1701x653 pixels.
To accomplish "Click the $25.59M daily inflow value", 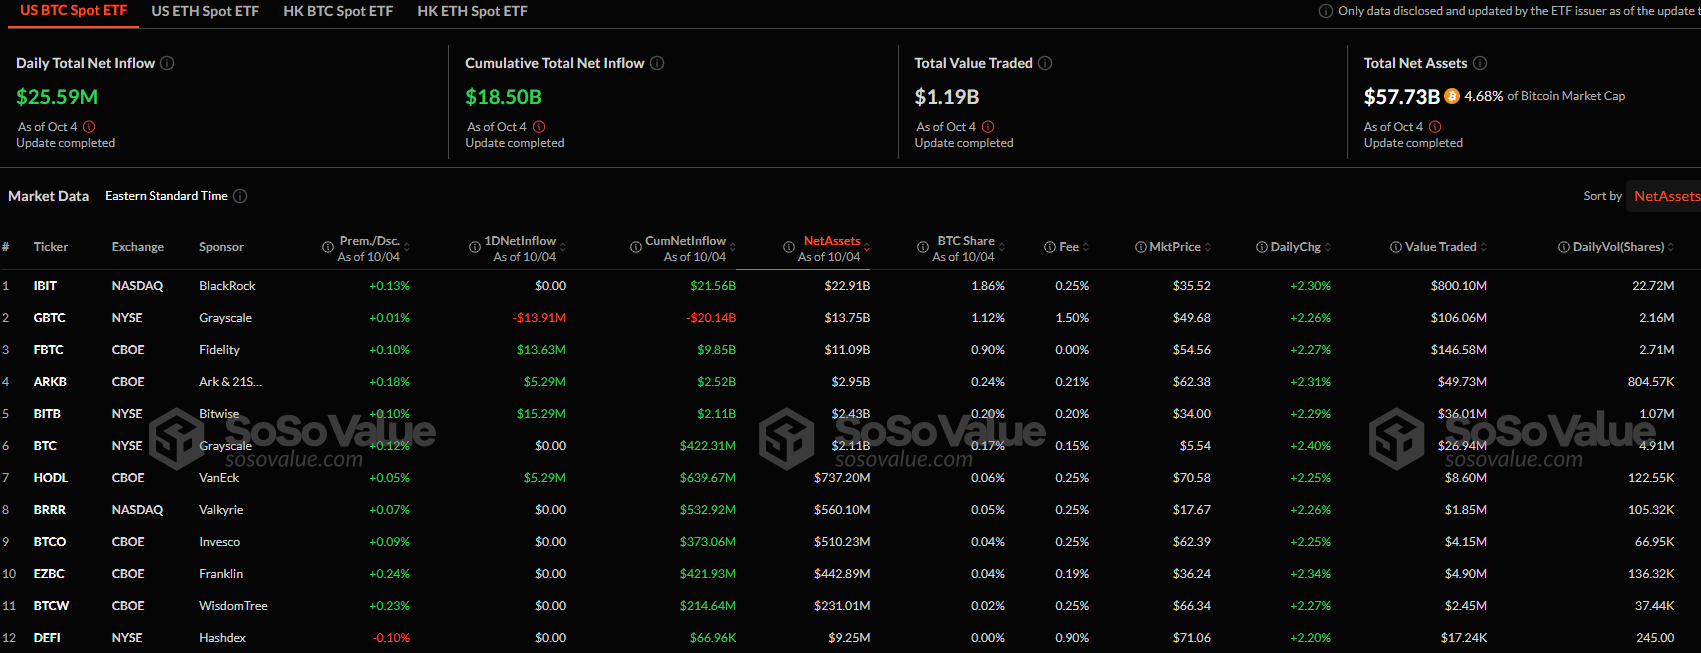I will pyautogui.click(x=57, y=97).
